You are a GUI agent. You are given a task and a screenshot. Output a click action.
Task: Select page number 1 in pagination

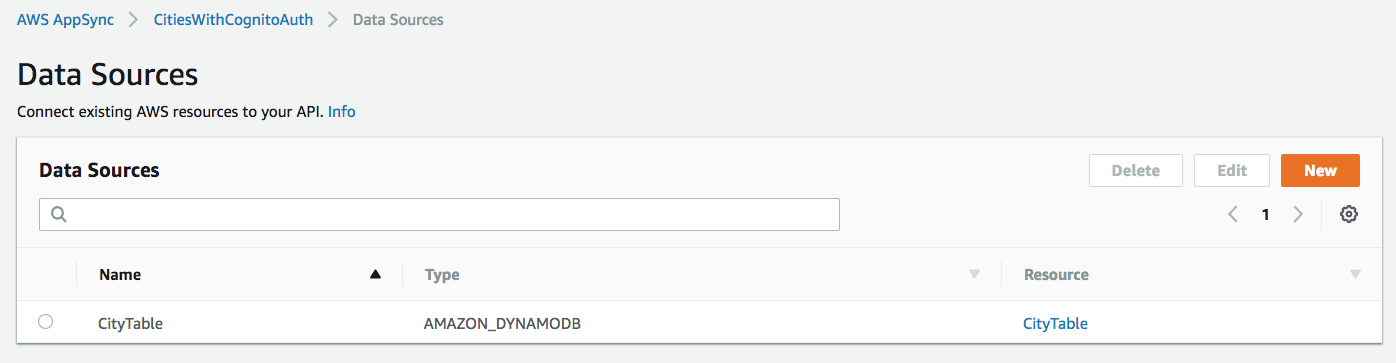[x=1265, y=214]
